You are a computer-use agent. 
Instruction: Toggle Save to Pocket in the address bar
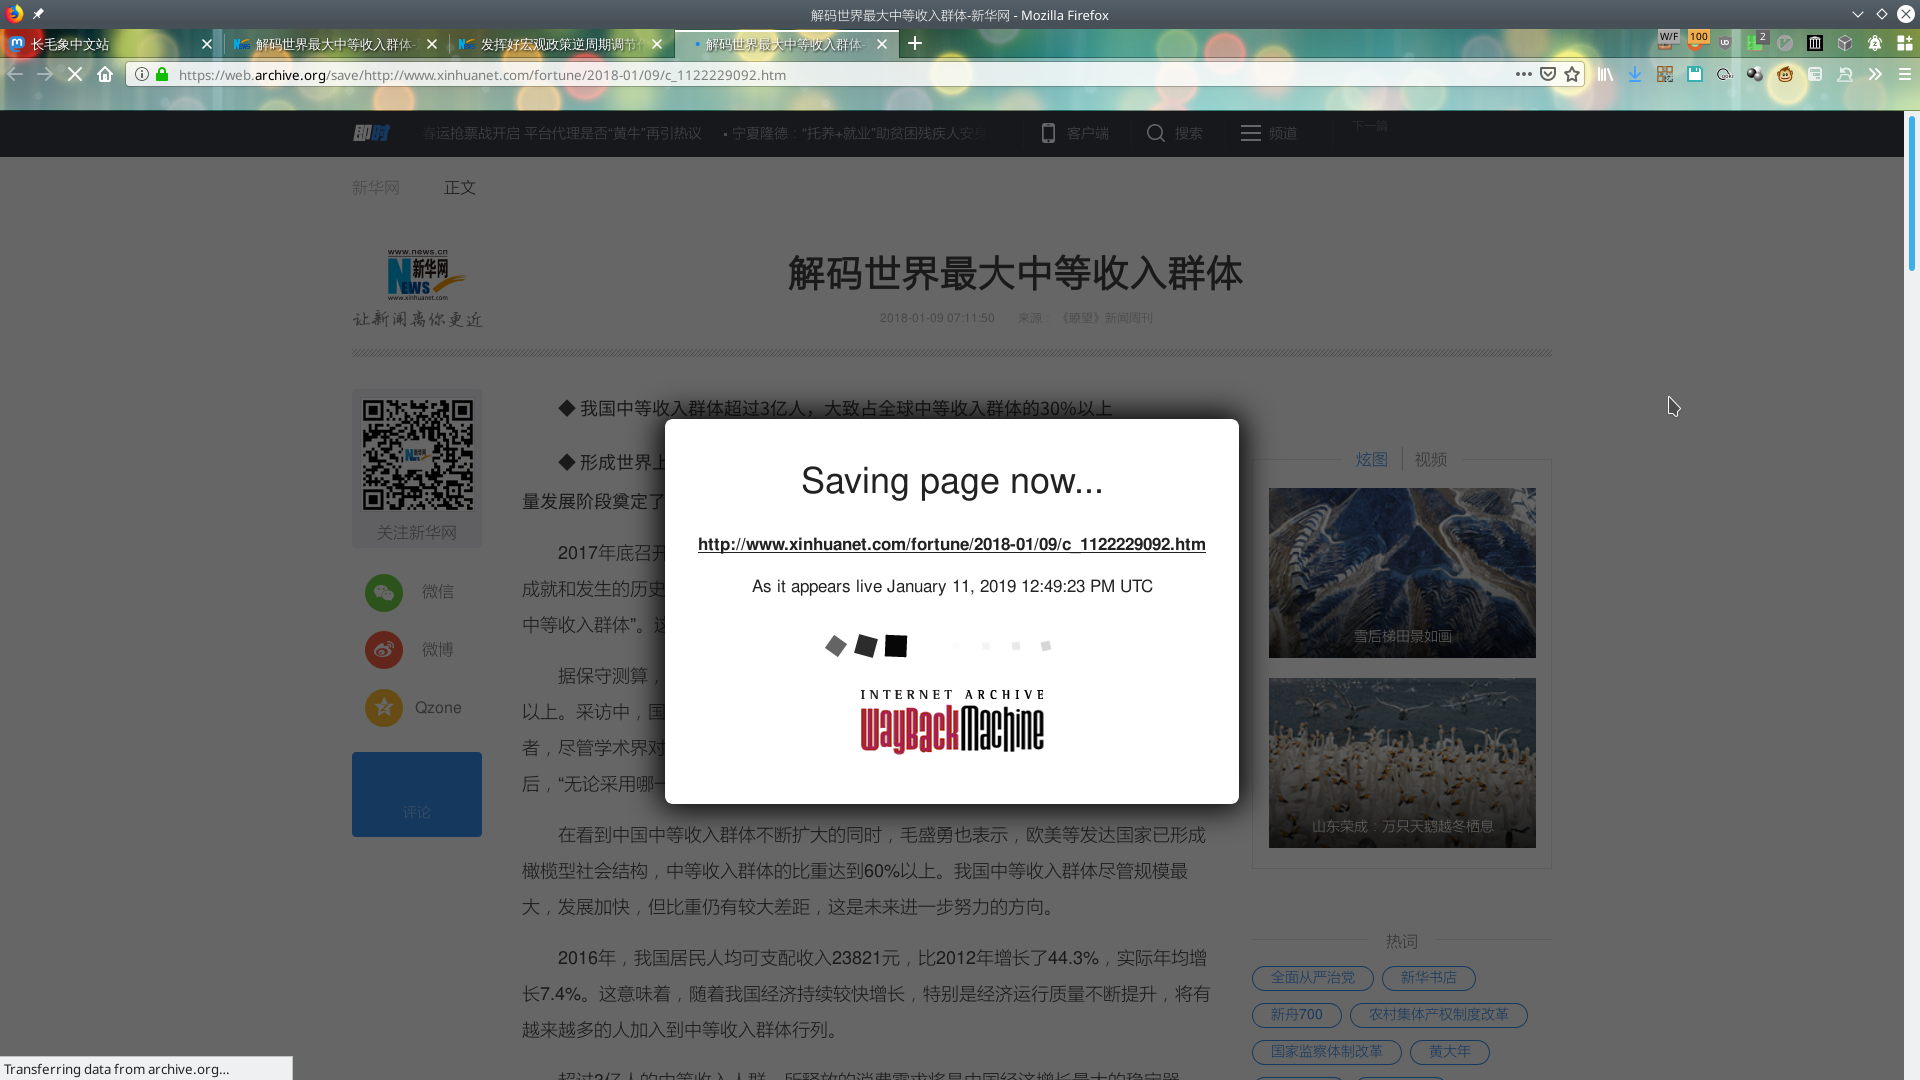pyautogui.click(x=1548, y=75)
